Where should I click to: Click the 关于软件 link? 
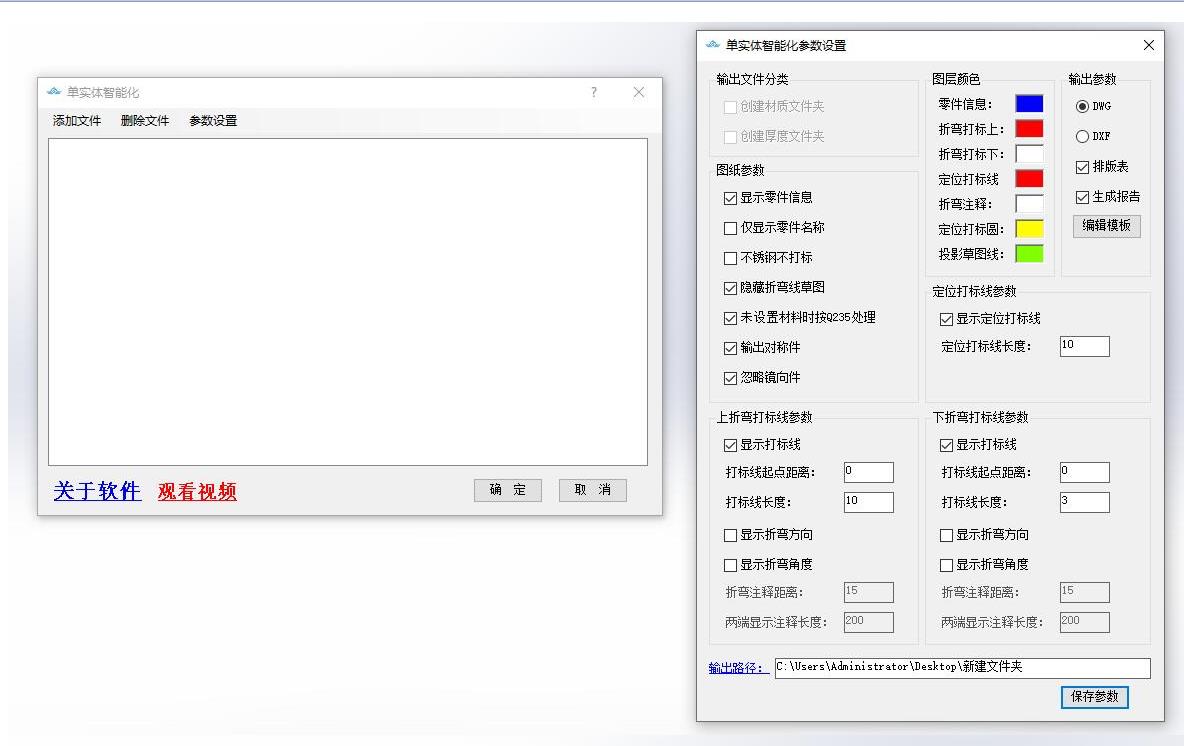coord(97,491)
